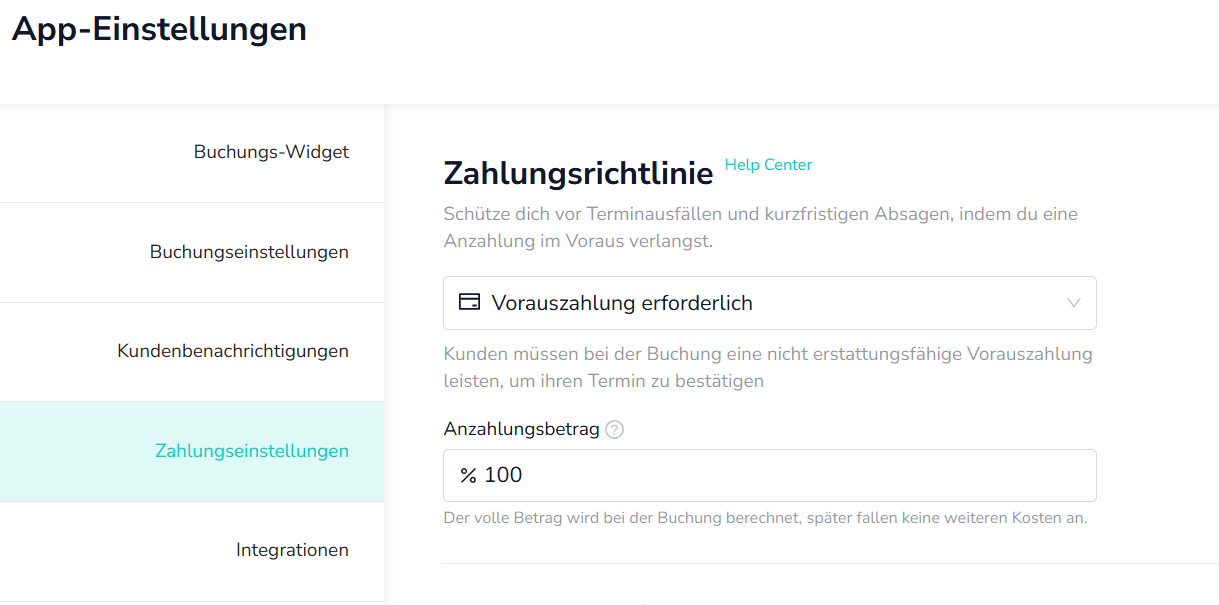Click the Zahlungsrichtlinie heading
This screenshot has width=1219, height=605.
point(578,173)
